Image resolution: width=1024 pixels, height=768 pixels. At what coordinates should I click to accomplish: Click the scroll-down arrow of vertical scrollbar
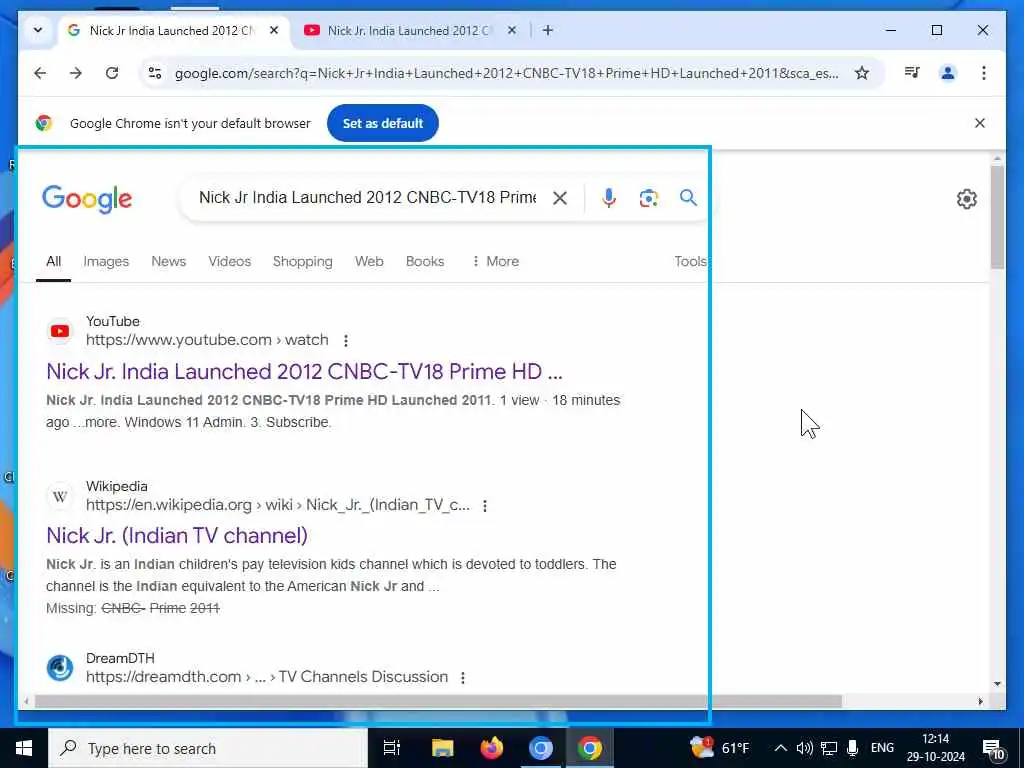[x=997, y=683]
